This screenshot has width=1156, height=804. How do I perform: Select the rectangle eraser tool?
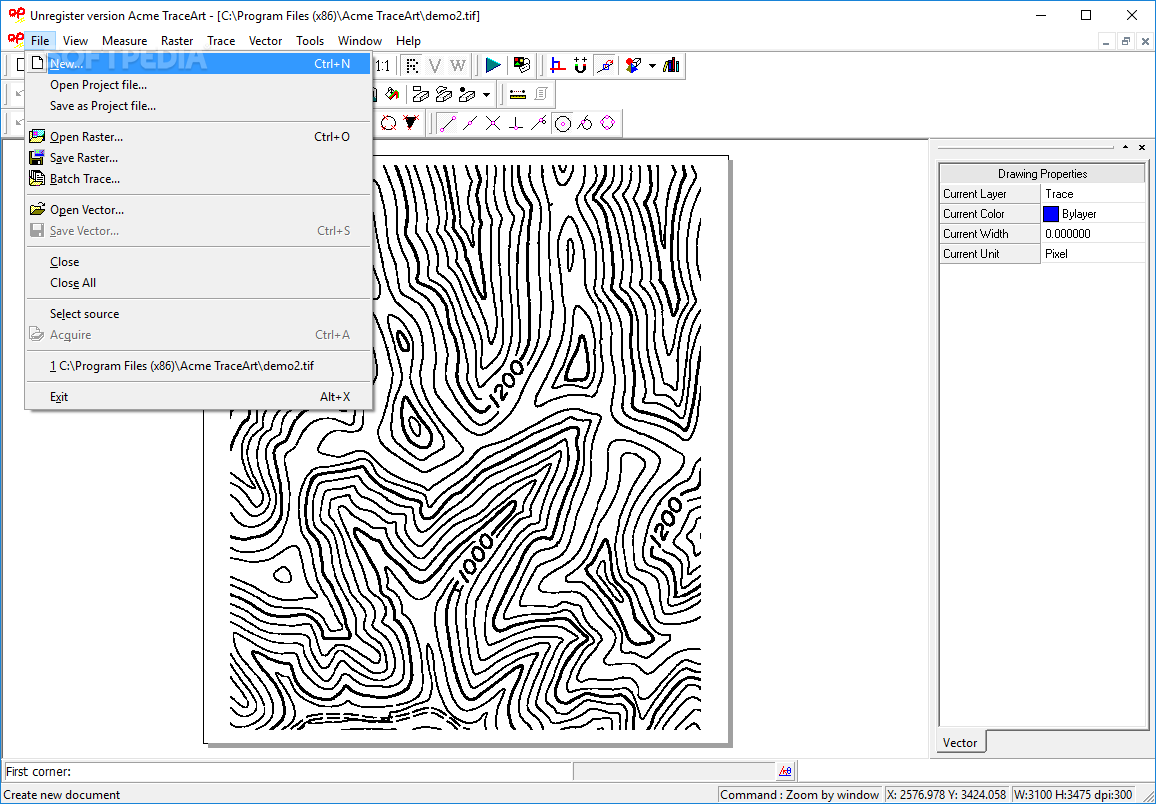(420, 94)
